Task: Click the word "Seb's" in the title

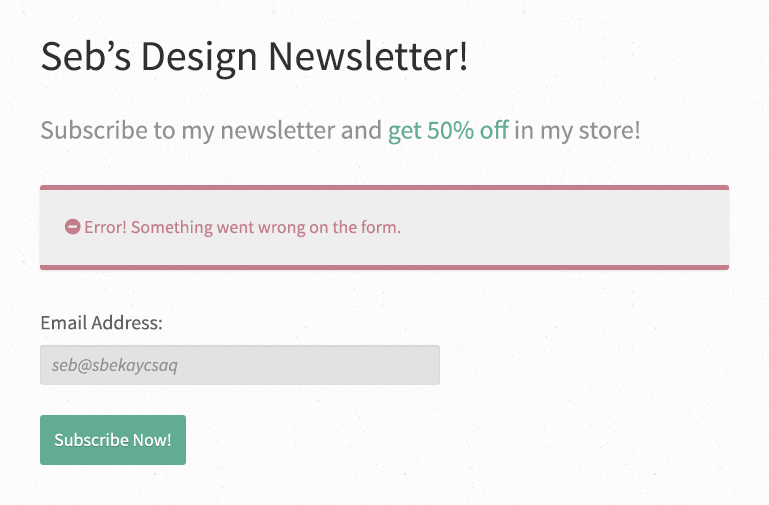Action: coord(86,56)
